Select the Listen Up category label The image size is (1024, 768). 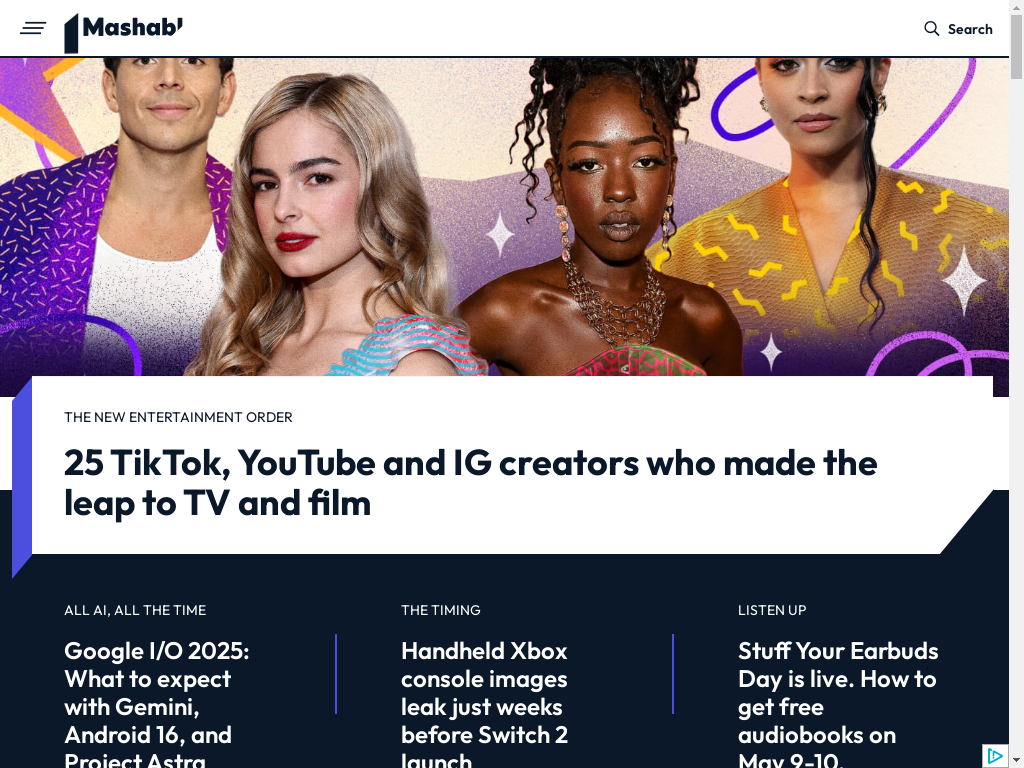tap(772, 611)
